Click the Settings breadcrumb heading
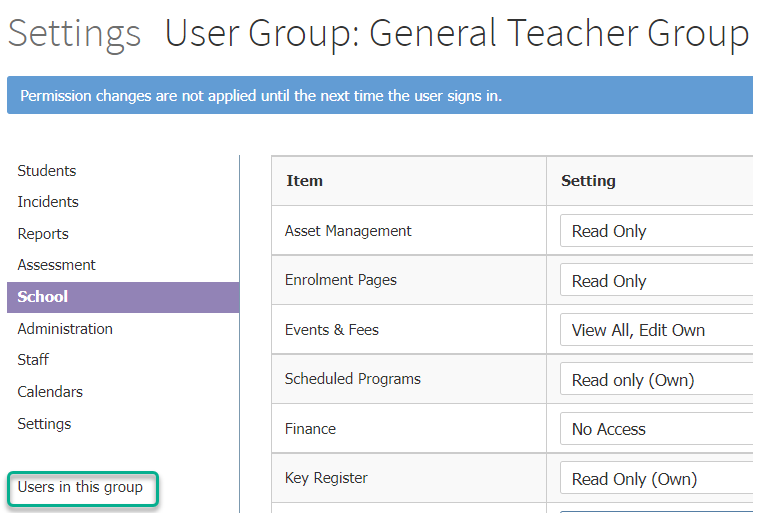Image resolution: width=757 pixels, height=513 pixels. pos(74,34)
